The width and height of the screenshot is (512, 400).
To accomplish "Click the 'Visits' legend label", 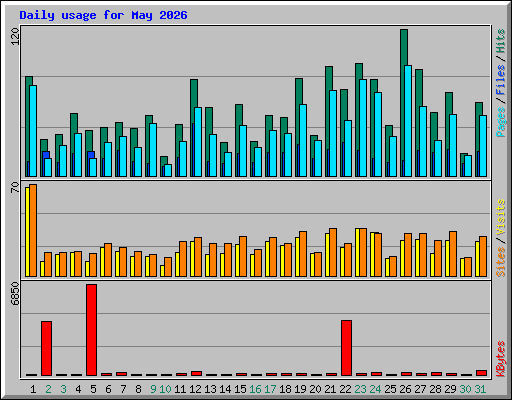I will point(500,217).
